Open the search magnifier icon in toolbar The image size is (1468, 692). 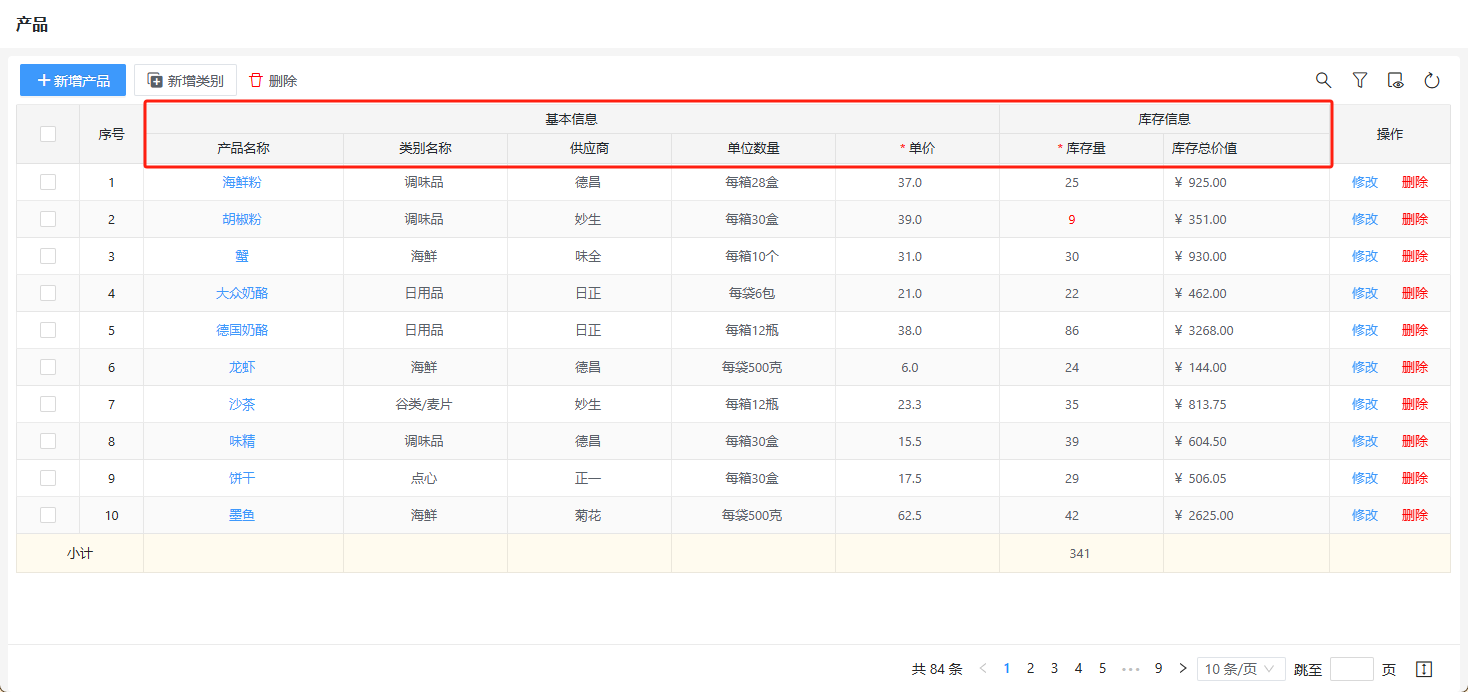(x=1323, y=80)
